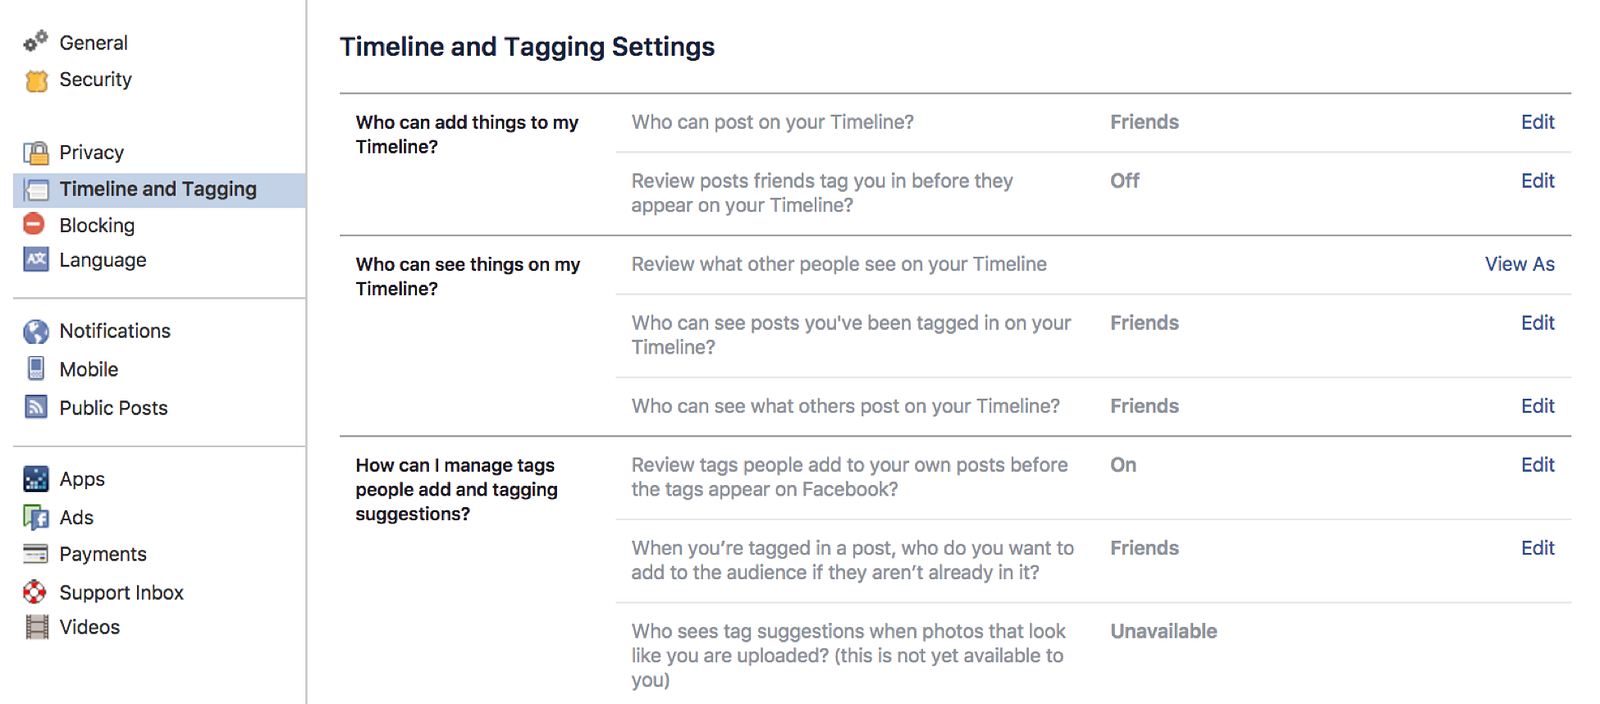Click the Security badge icon
The width and height of the screenshot is (1600, 704).
click(36, 80)
